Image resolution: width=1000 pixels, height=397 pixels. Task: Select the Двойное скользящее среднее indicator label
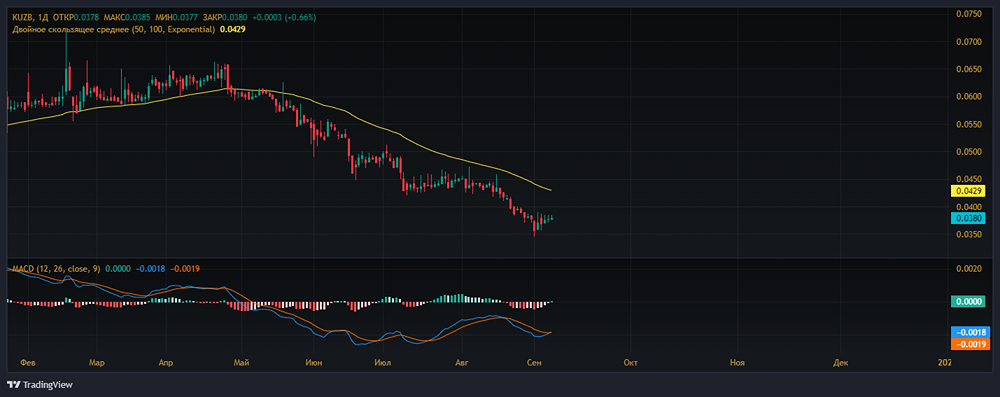tap(114, 29)
